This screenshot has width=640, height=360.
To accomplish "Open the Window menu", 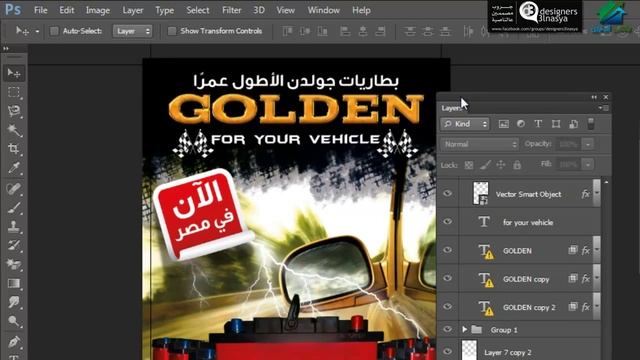I will pyautogui.click(x=324, y=10).
